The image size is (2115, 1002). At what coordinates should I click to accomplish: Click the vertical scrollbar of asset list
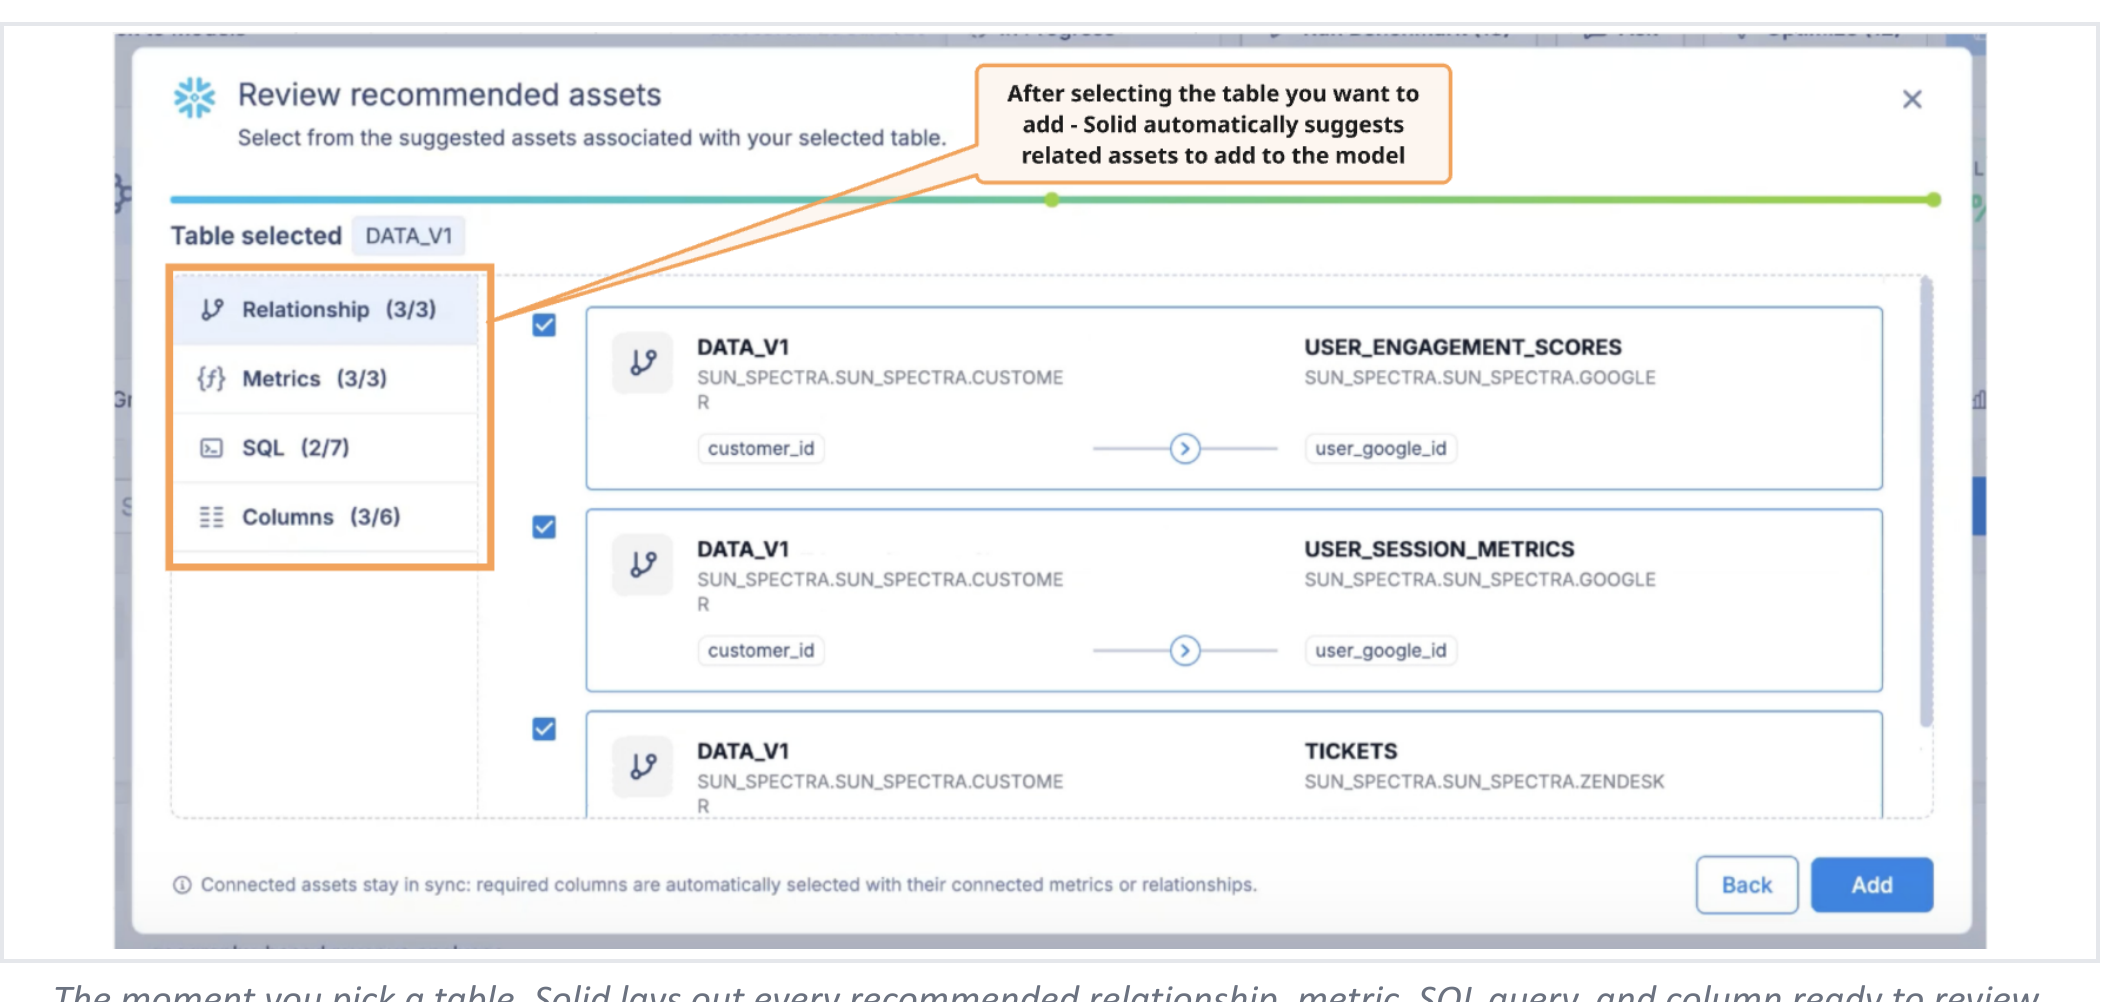point(1926,502)
